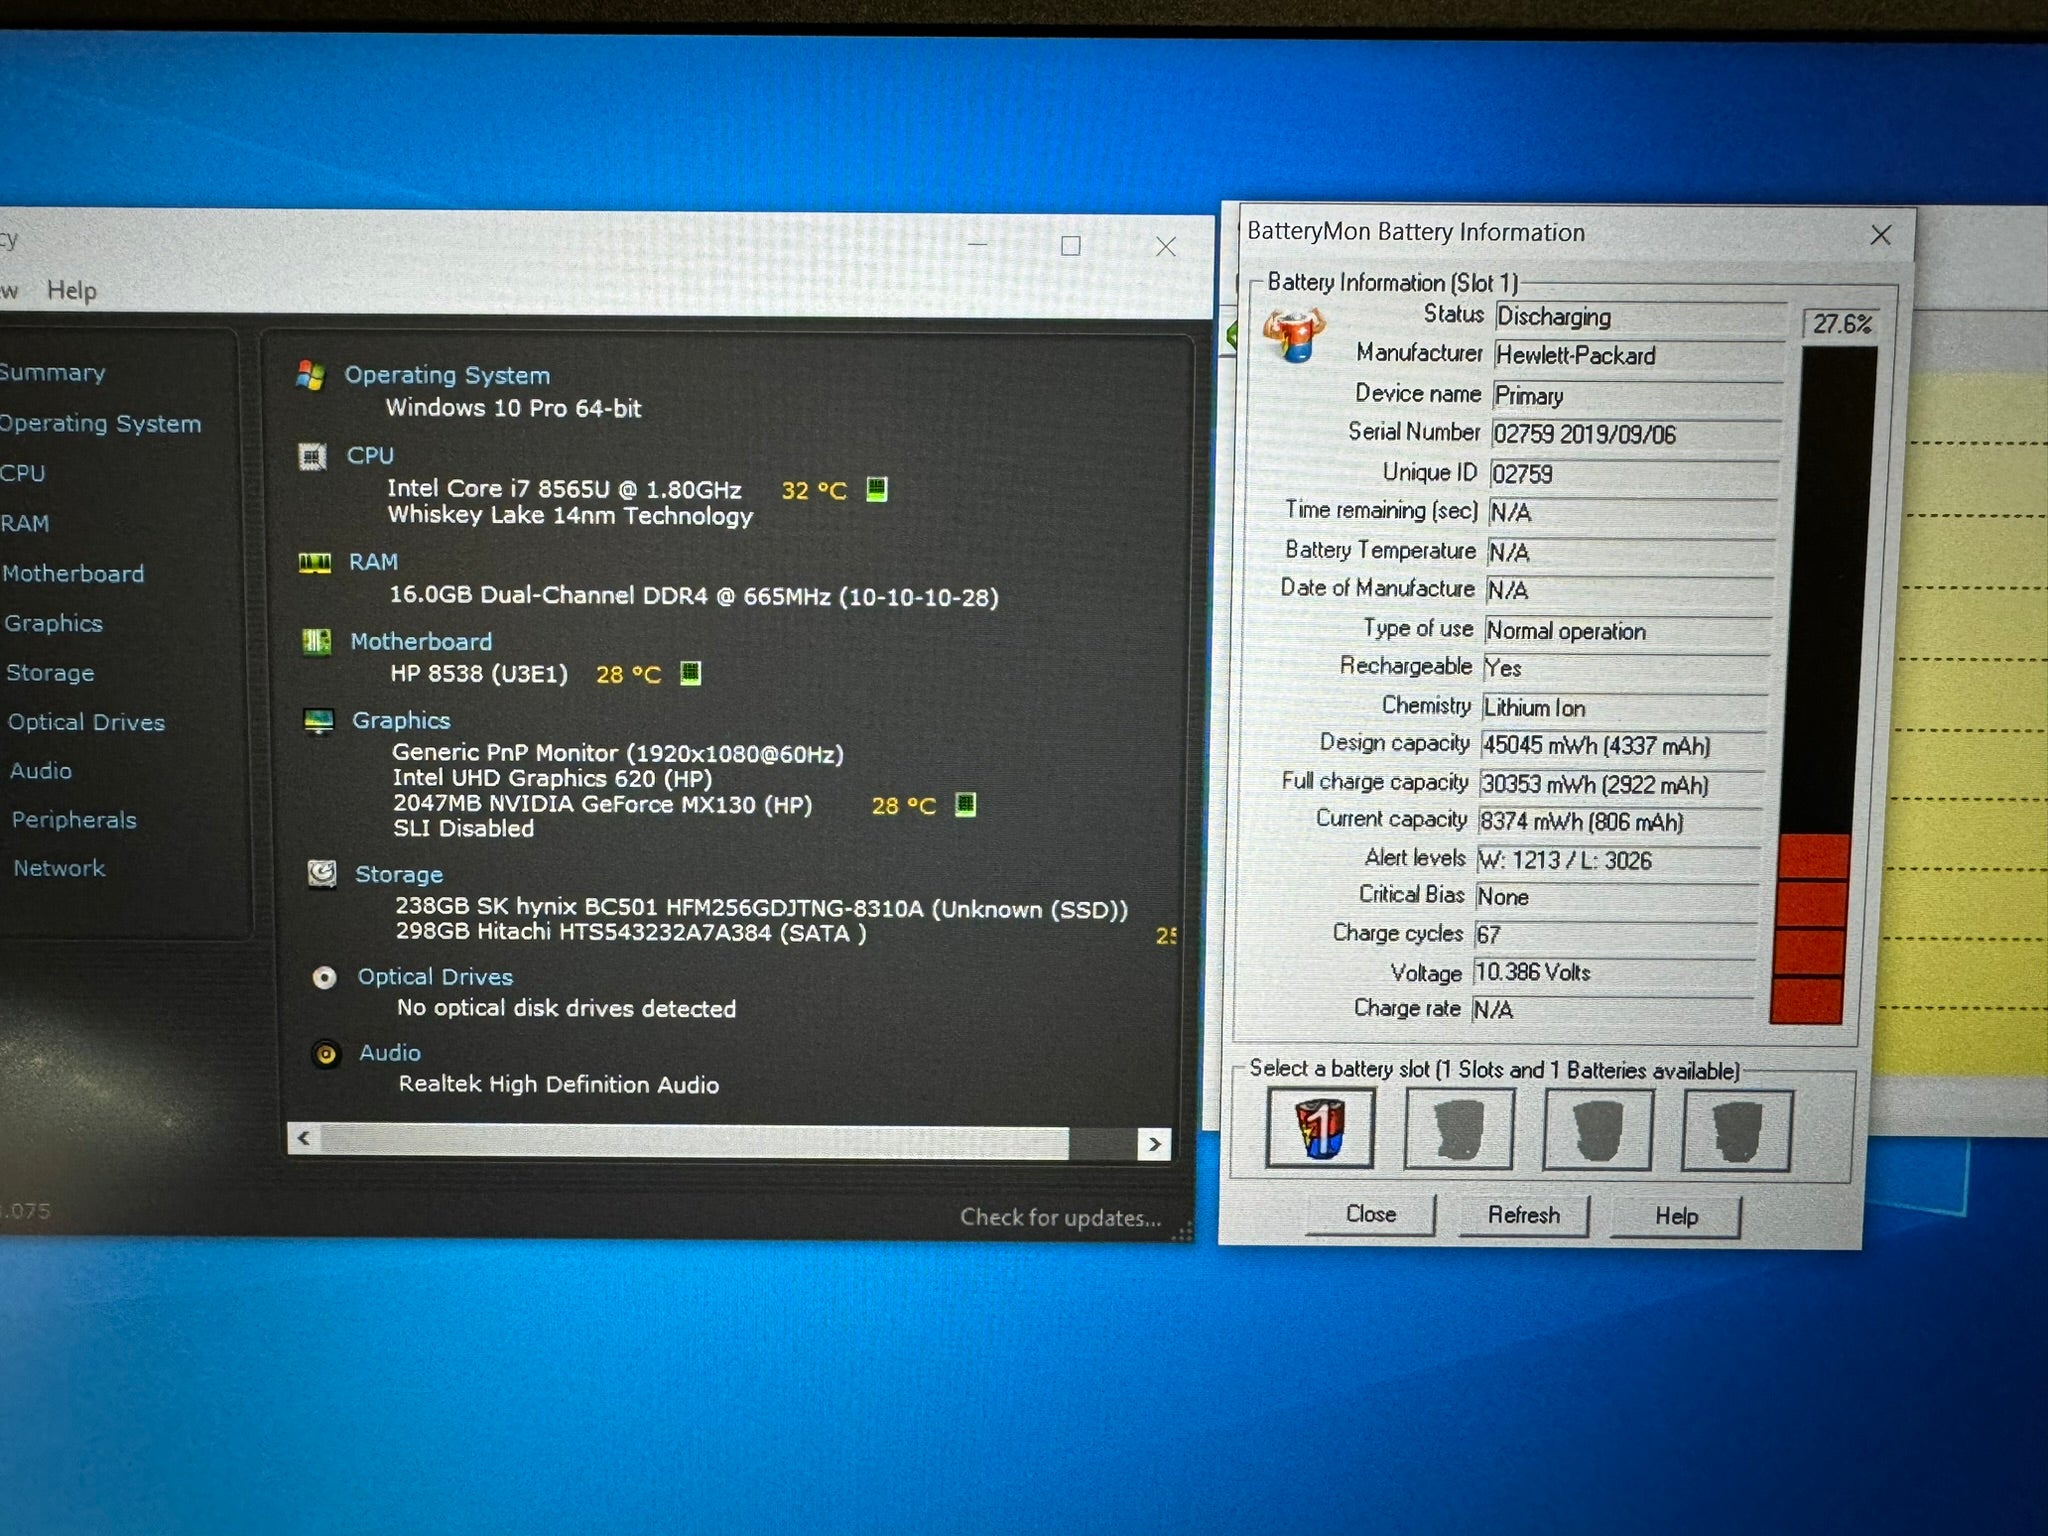Select the second empty battery slot

[x=1458, y=1129]
